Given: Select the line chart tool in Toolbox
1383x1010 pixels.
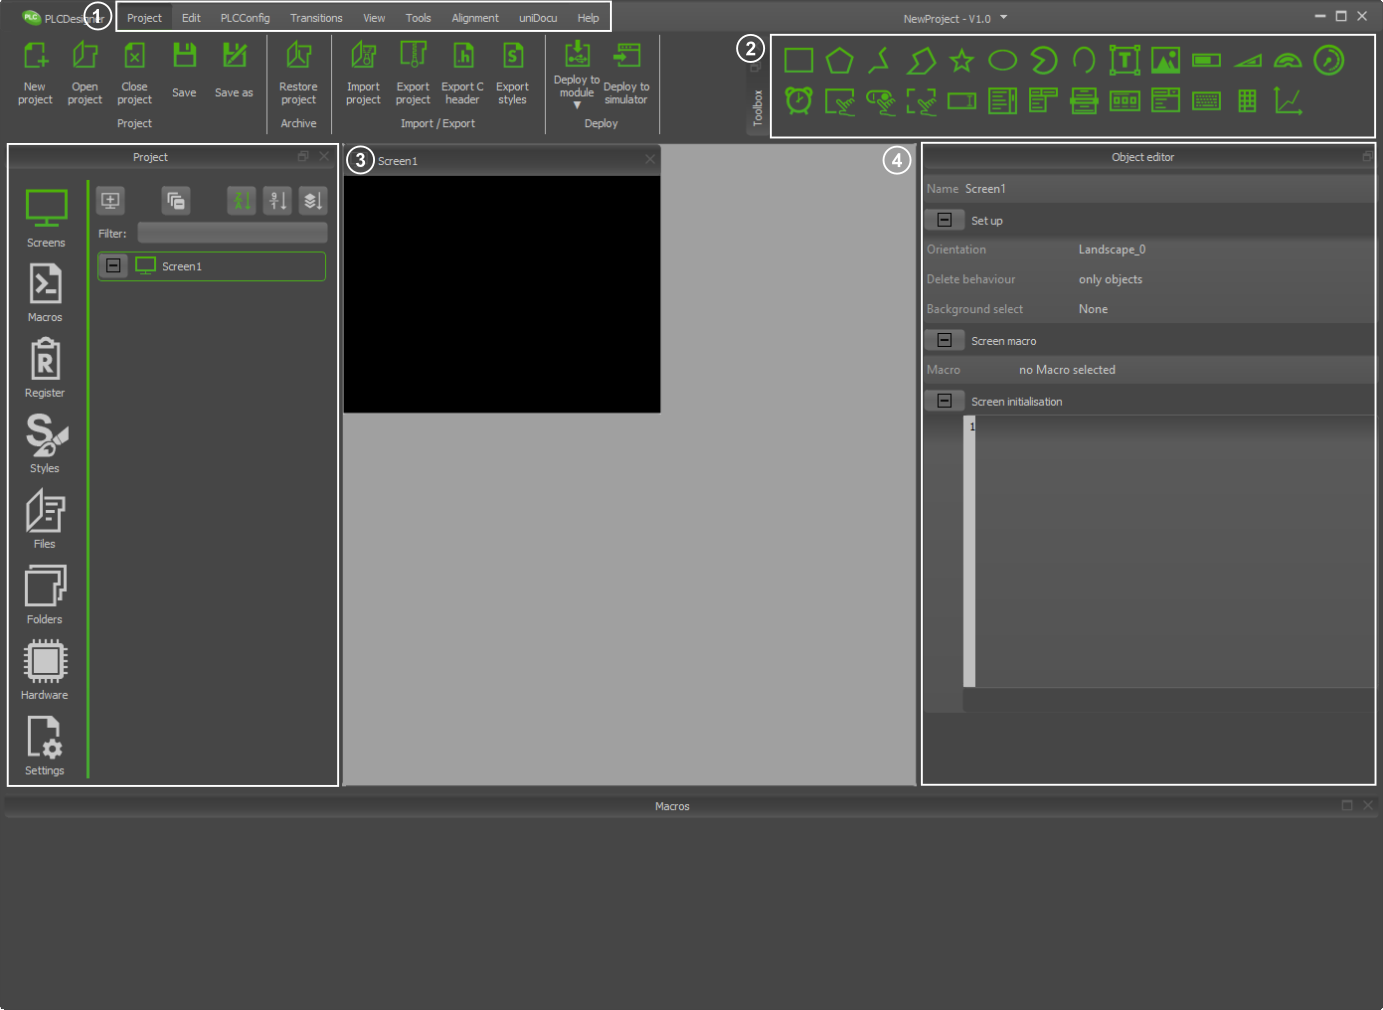Looking at the screenshot, I should coord(1288,101).
